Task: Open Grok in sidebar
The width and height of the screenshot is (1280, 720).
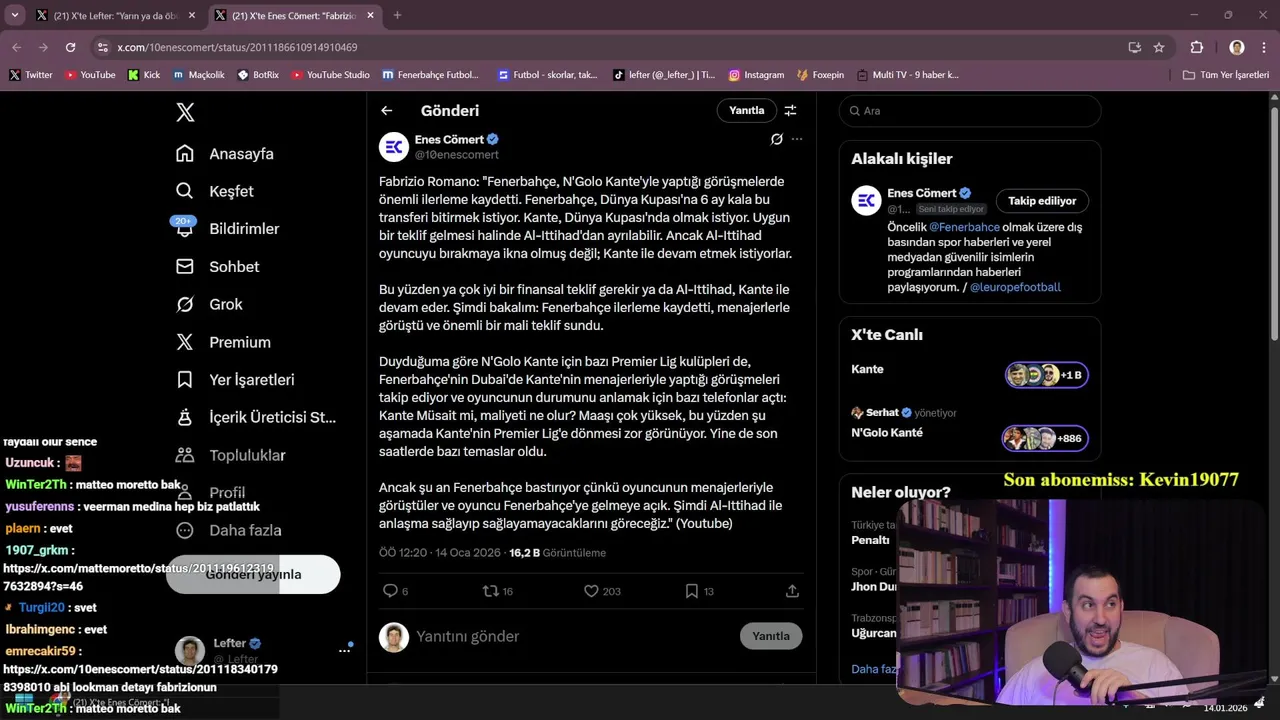Action: tap(209, 304)
